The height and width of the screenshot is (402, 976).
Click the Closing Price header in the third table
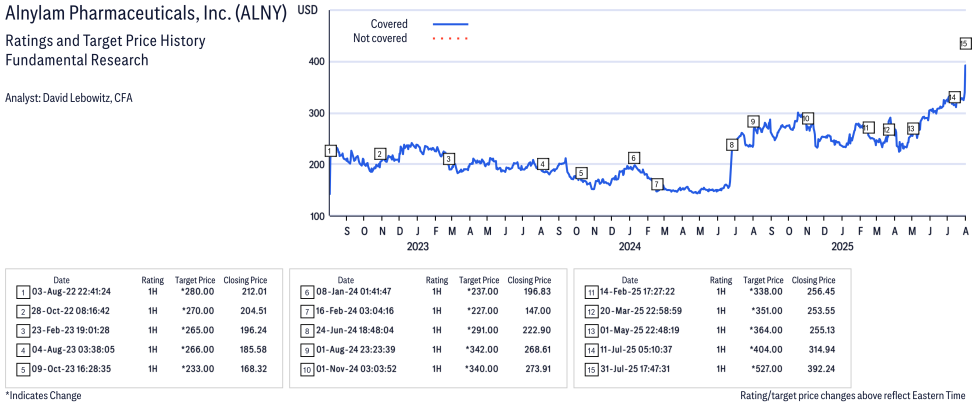[813, 280]
